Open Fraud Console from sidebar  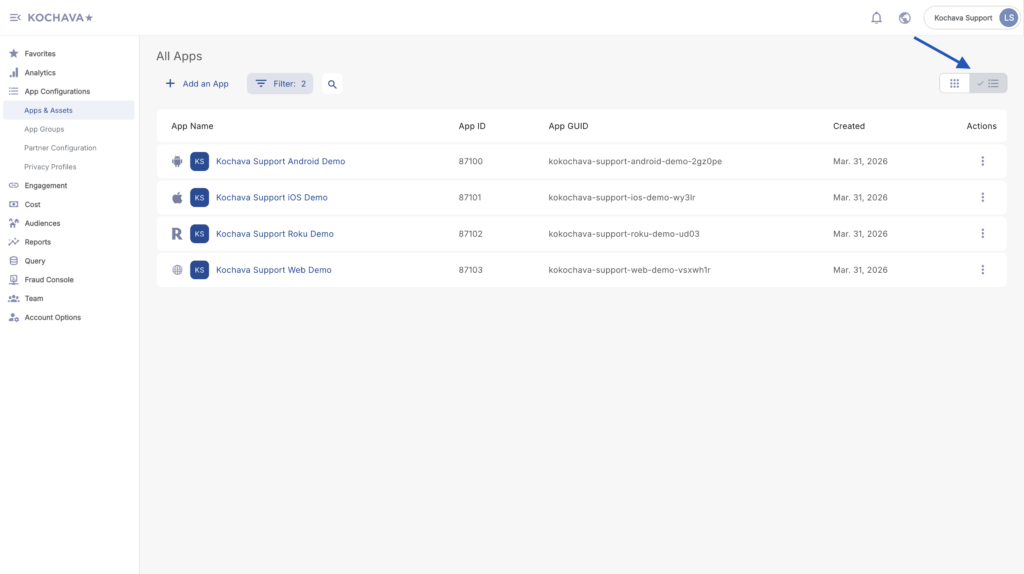(48, 280)
